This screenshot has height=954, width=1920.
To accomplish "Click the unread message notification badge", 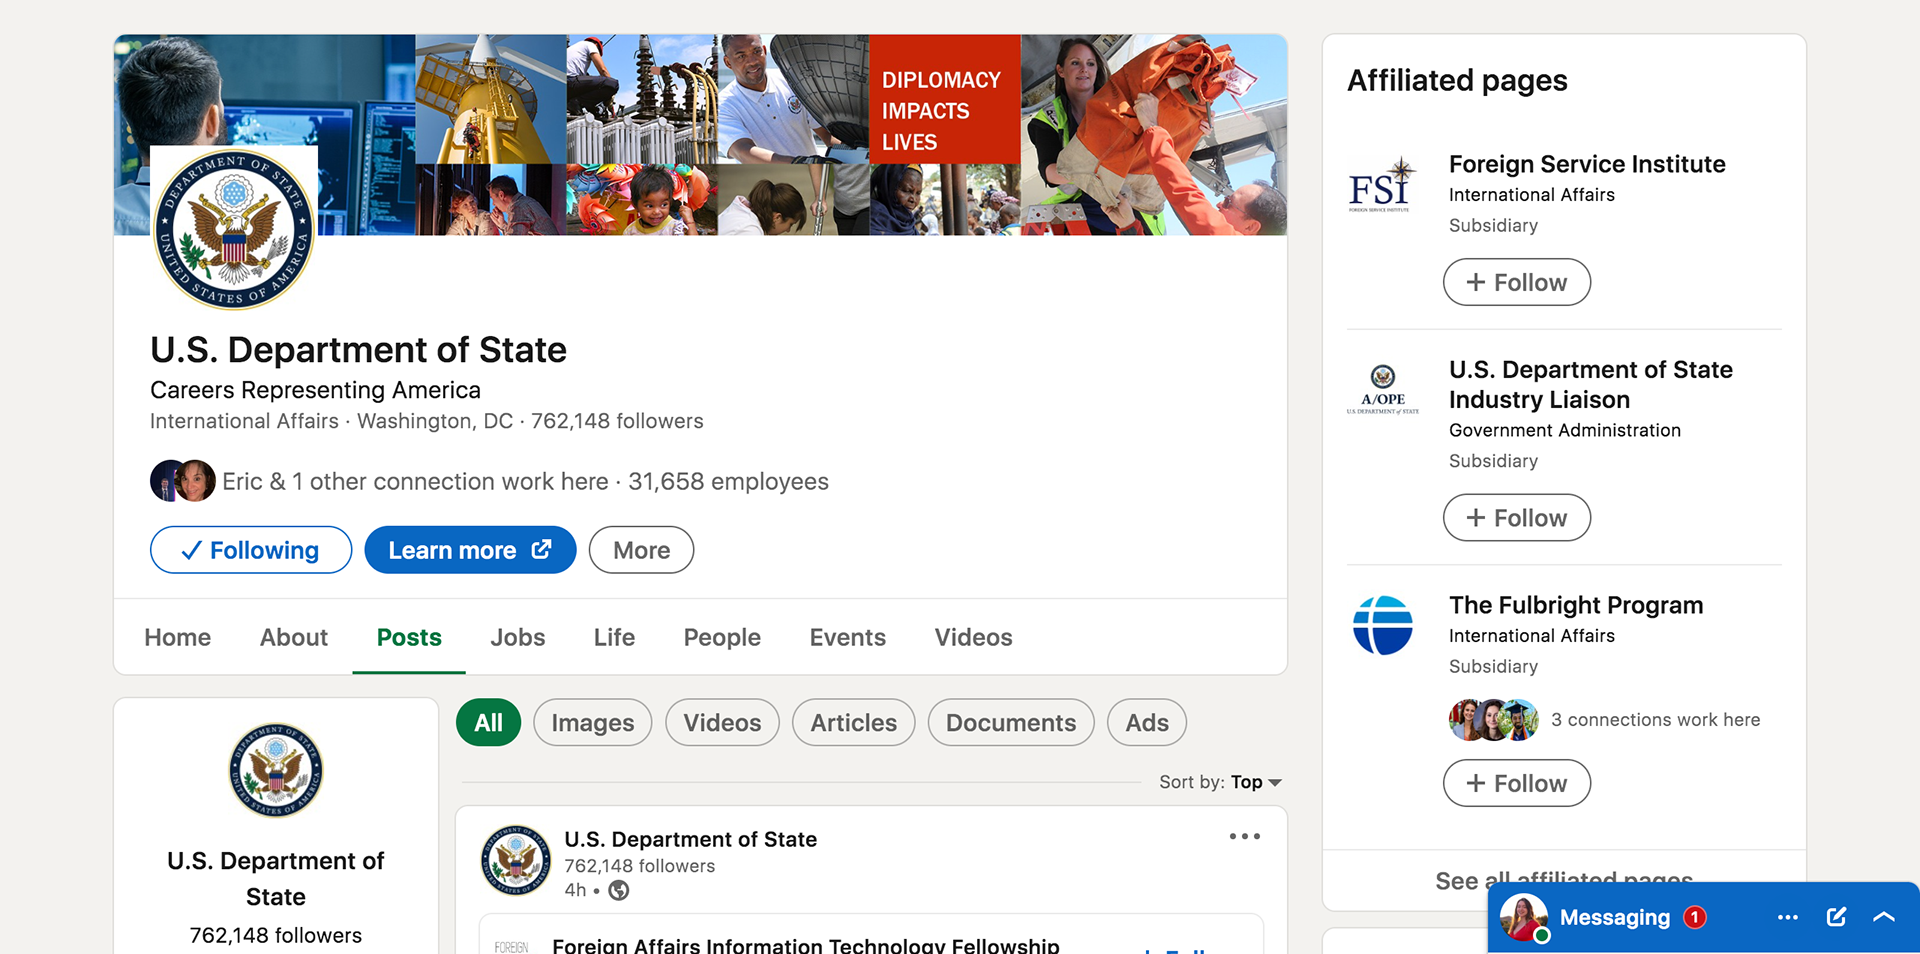I will (x=1695, y=917).
